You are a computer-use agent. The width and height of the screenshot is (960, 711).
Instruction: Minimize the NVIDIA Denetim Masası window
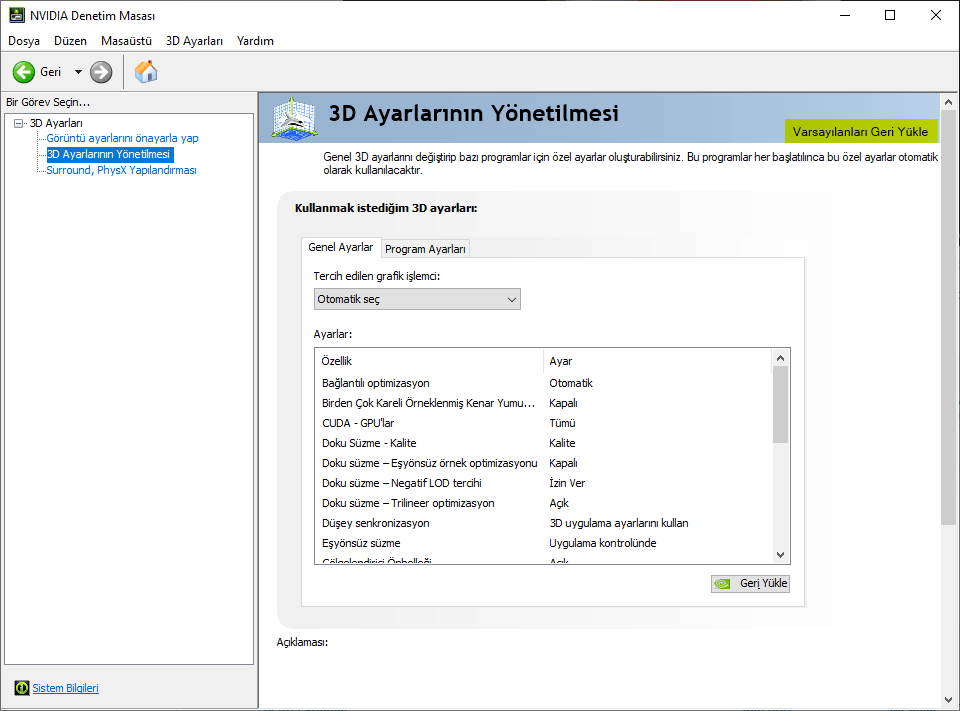pyautogui.click(x=845, y=15)
